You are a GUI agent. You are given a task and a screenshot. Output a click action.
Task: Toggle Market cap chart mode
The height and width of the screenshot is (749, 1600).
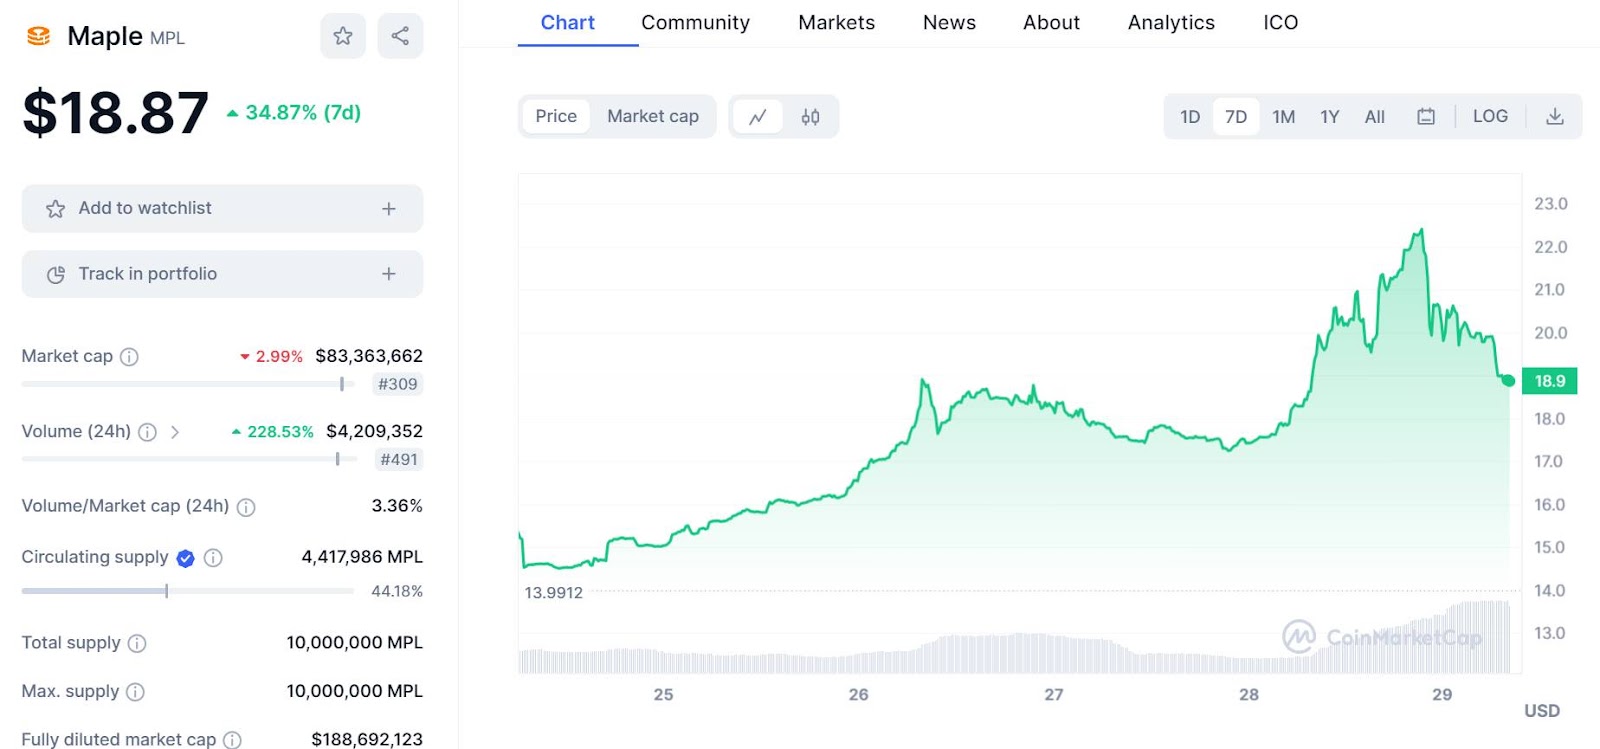653,116
